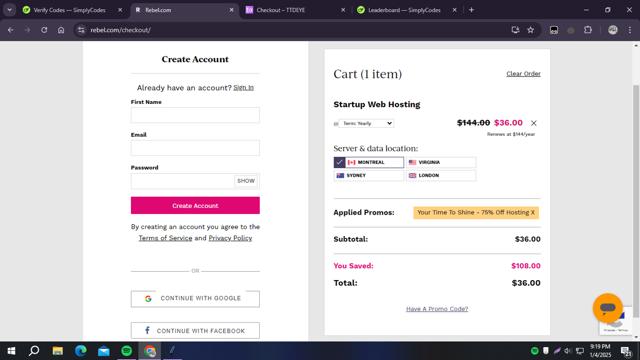Click the browser back arrow

[11, 30]
